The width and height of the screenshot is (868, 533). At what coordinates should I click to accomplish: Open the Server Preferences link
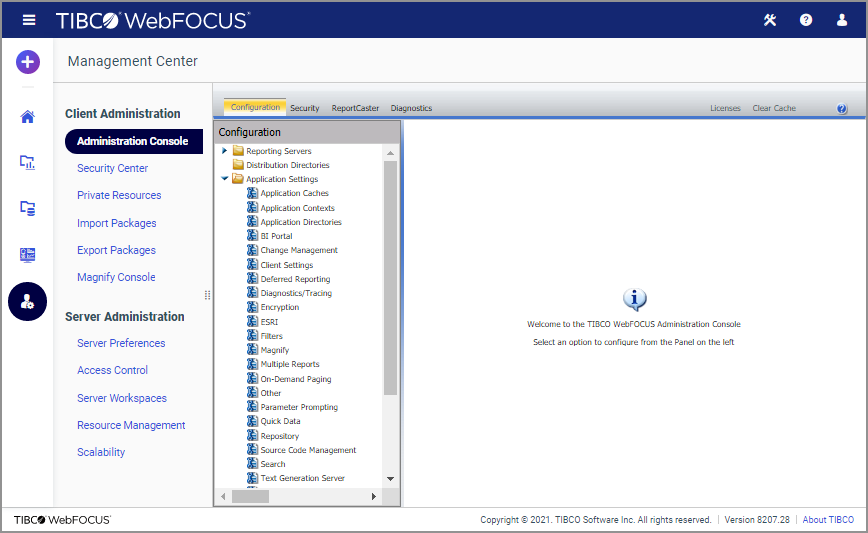click(121, 343)
